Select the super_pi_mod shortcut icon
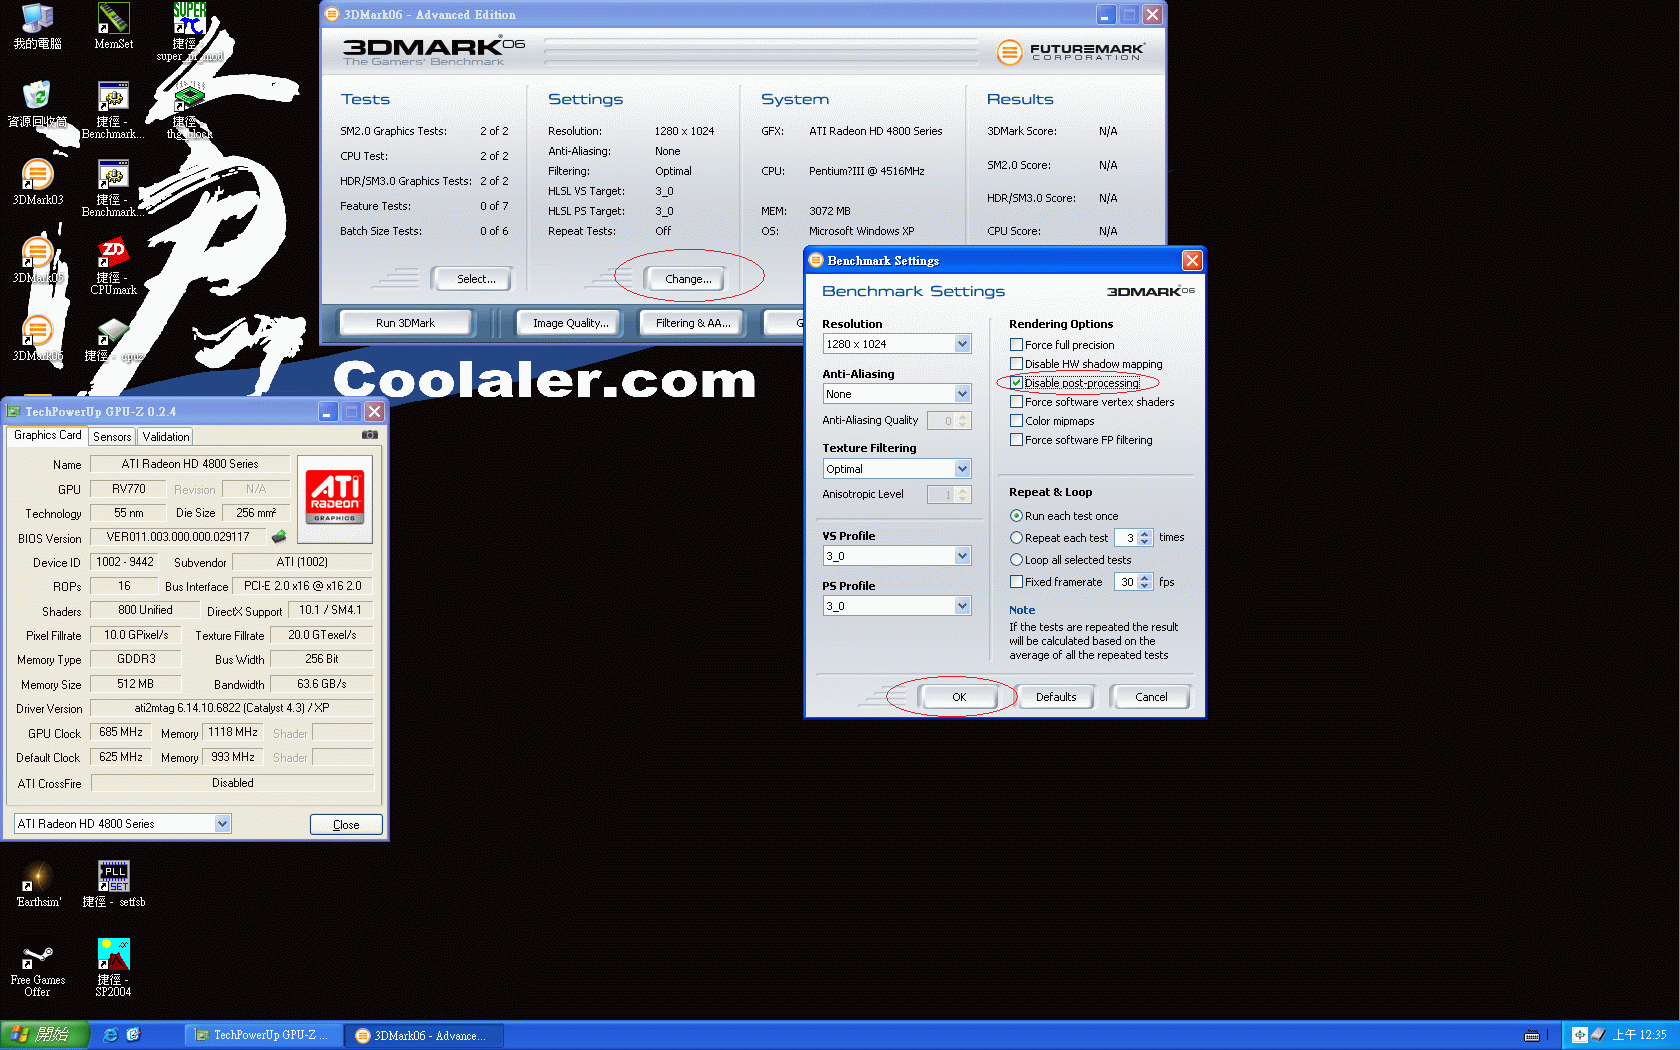Viewport: 1680px width, 1050px height. click(x=189, y=30)
